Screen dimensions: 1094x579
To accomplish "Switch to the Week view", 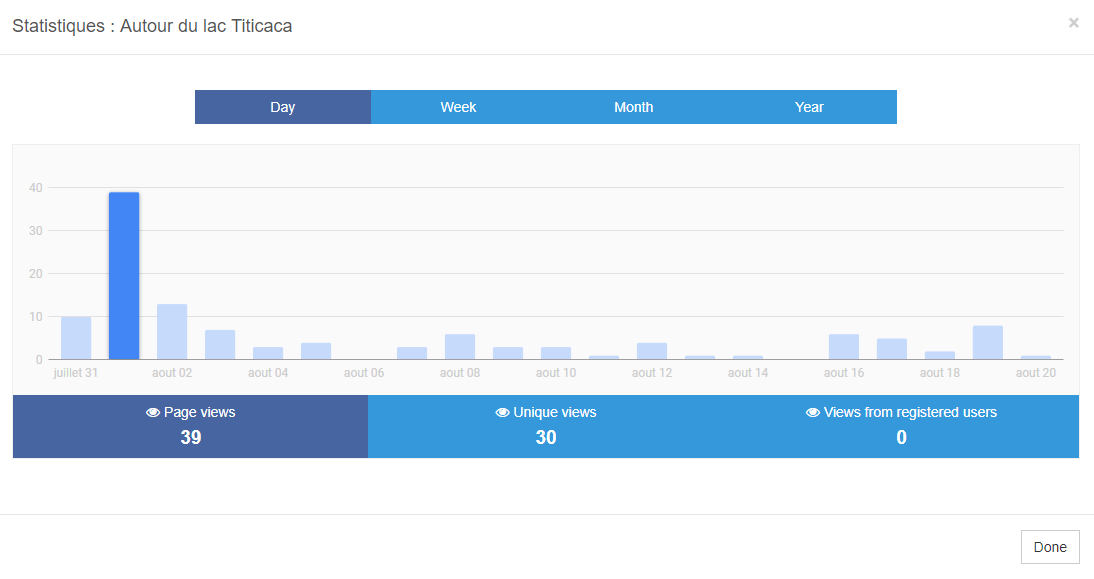I will pos(459,107).
